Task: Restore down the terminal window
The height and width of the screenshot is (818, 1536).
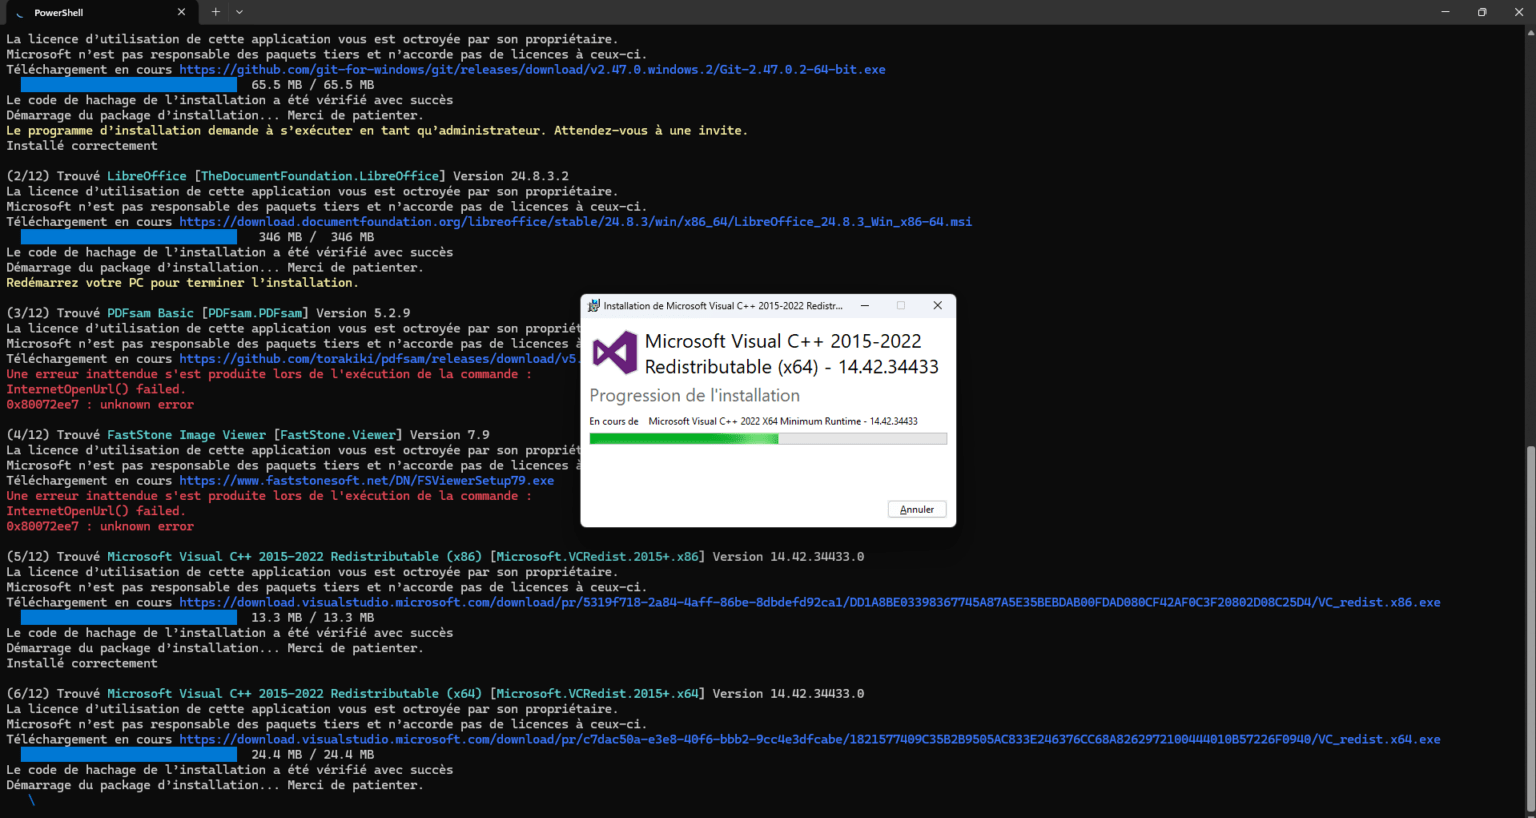Action: (1482, 12)
